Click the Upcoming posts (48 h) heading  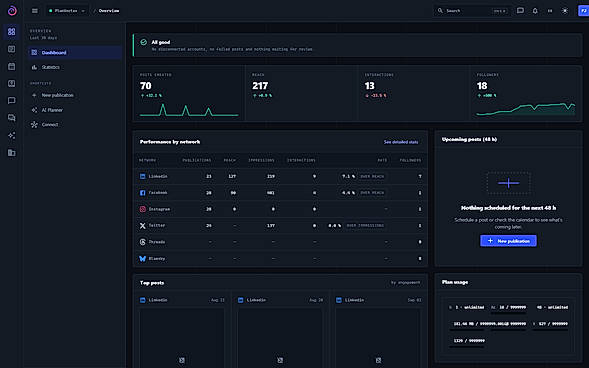(469, 139)
